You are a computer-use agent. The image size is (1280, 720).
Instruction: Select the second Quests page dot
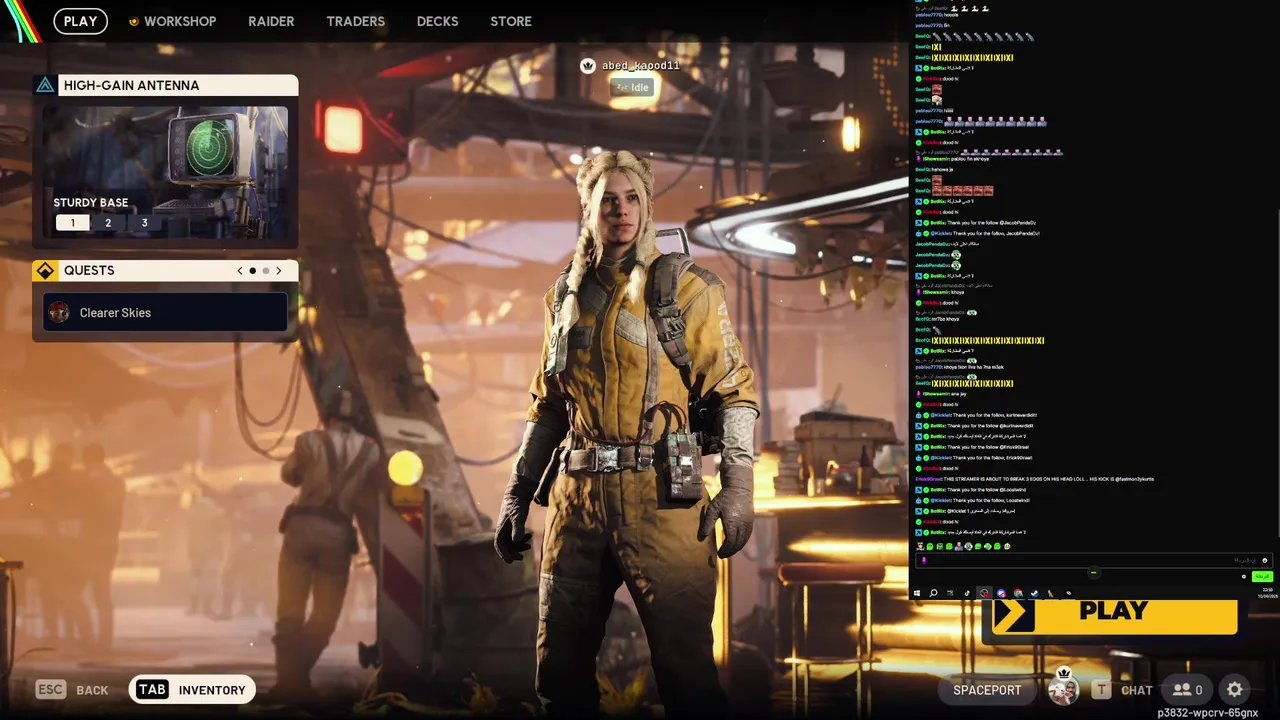pyautogui.click(x=265, y=271)
